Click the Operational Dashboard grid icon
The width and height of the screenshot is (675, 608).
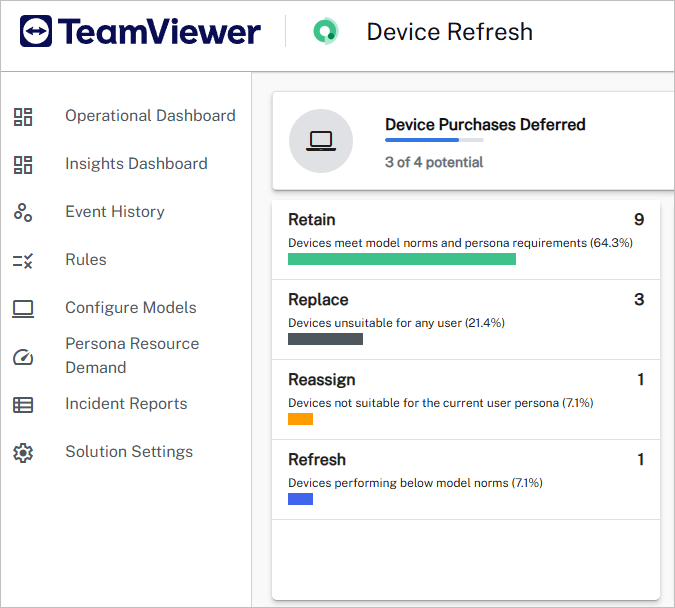click(x=23, y=117)
